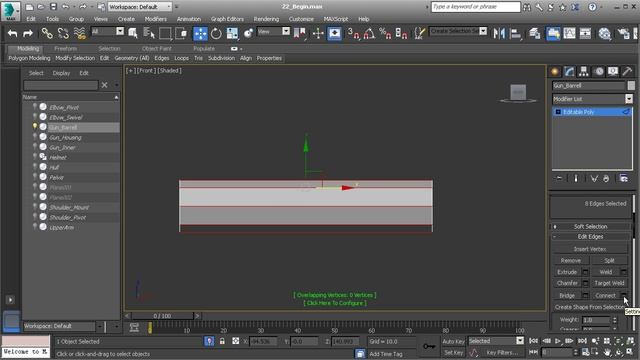Viewport: 640px width, 360px height.
Task: Open the Display command panel tab
Action: (613, 71)
